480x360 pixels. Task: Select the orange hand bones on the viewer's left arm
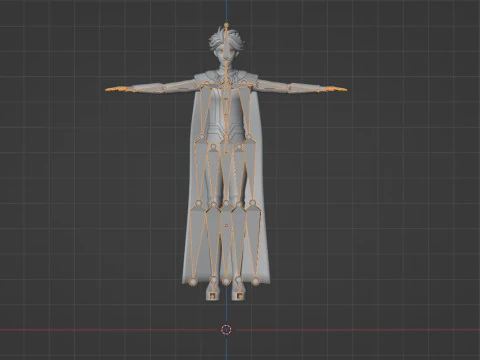[x=117, y=89]
